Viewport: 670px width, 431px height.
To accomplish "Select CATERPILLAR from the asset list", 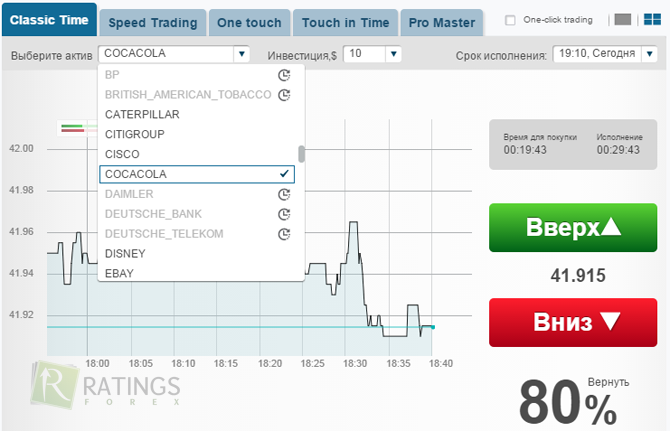I will pos(197,114).
